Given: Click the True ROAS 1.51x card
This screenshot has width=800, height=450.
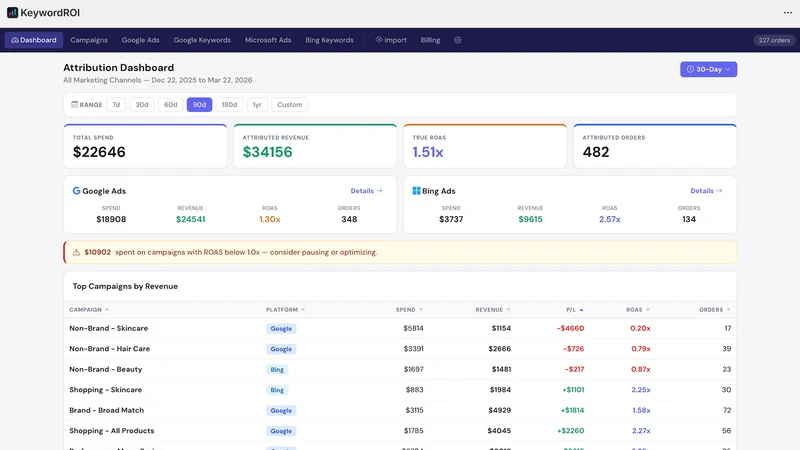Looking at the screenshot, I should click(x=485, y=146).
